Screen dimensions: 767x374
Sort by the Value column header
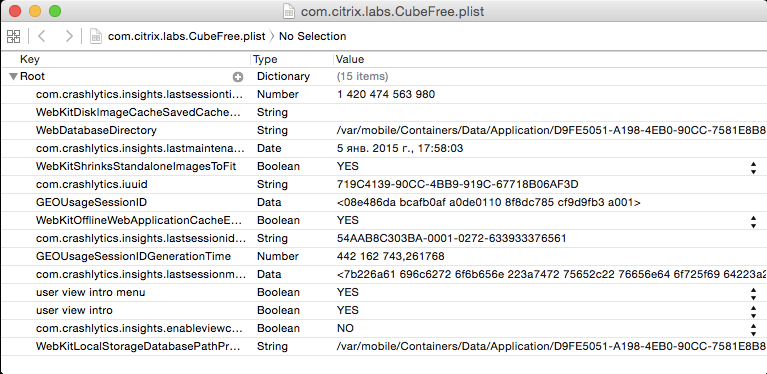point(350,59)
